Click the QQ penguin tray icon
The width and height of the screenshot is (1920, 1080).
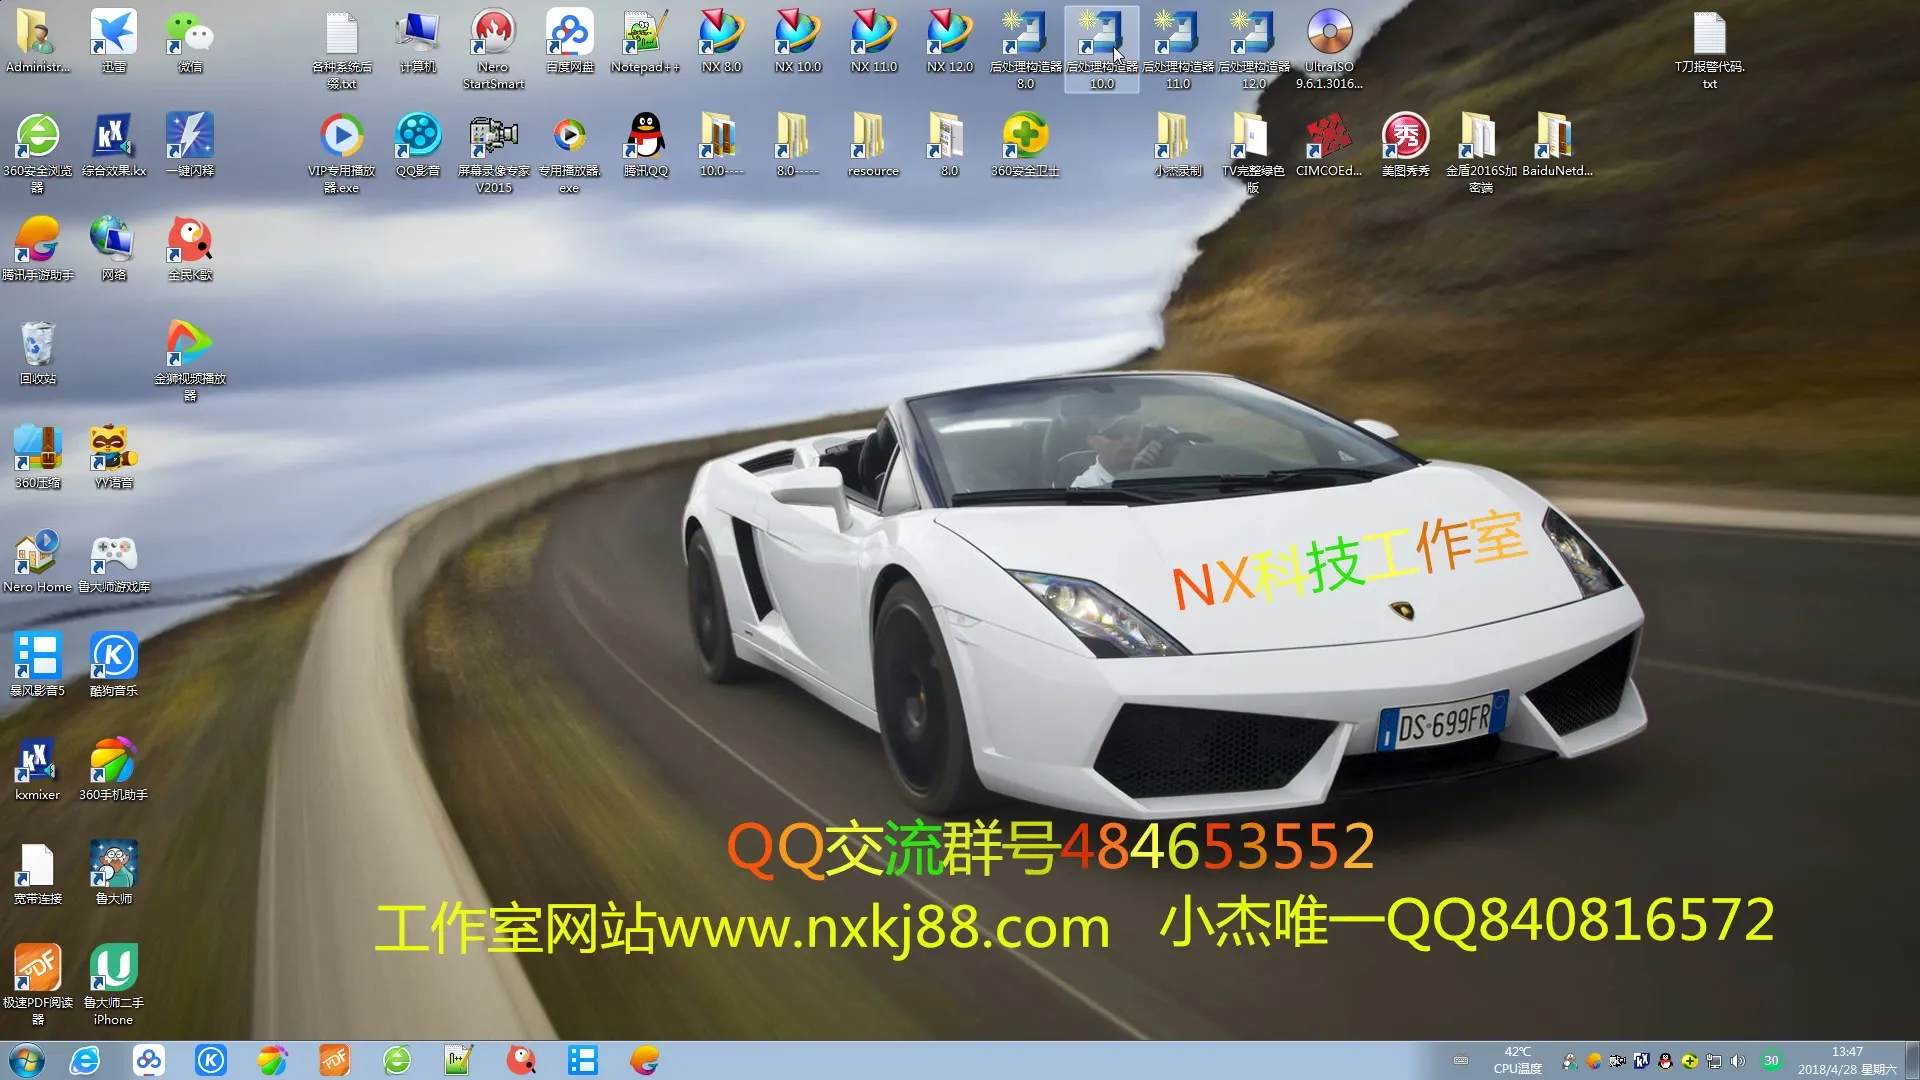[1665, 1061]
